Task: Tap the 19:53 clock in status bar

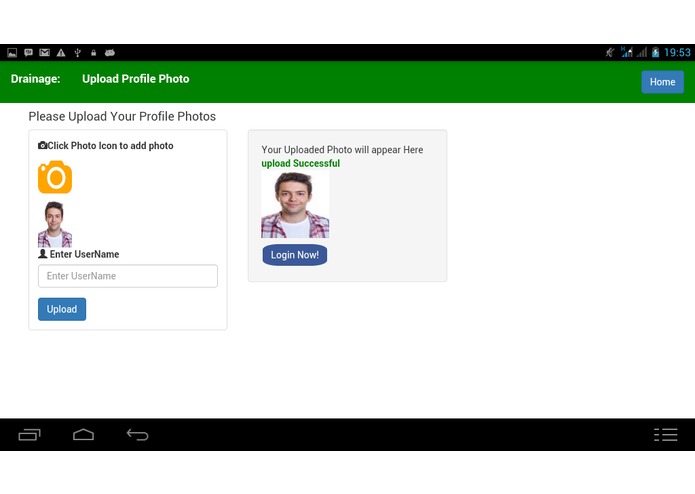Action: 677,52
